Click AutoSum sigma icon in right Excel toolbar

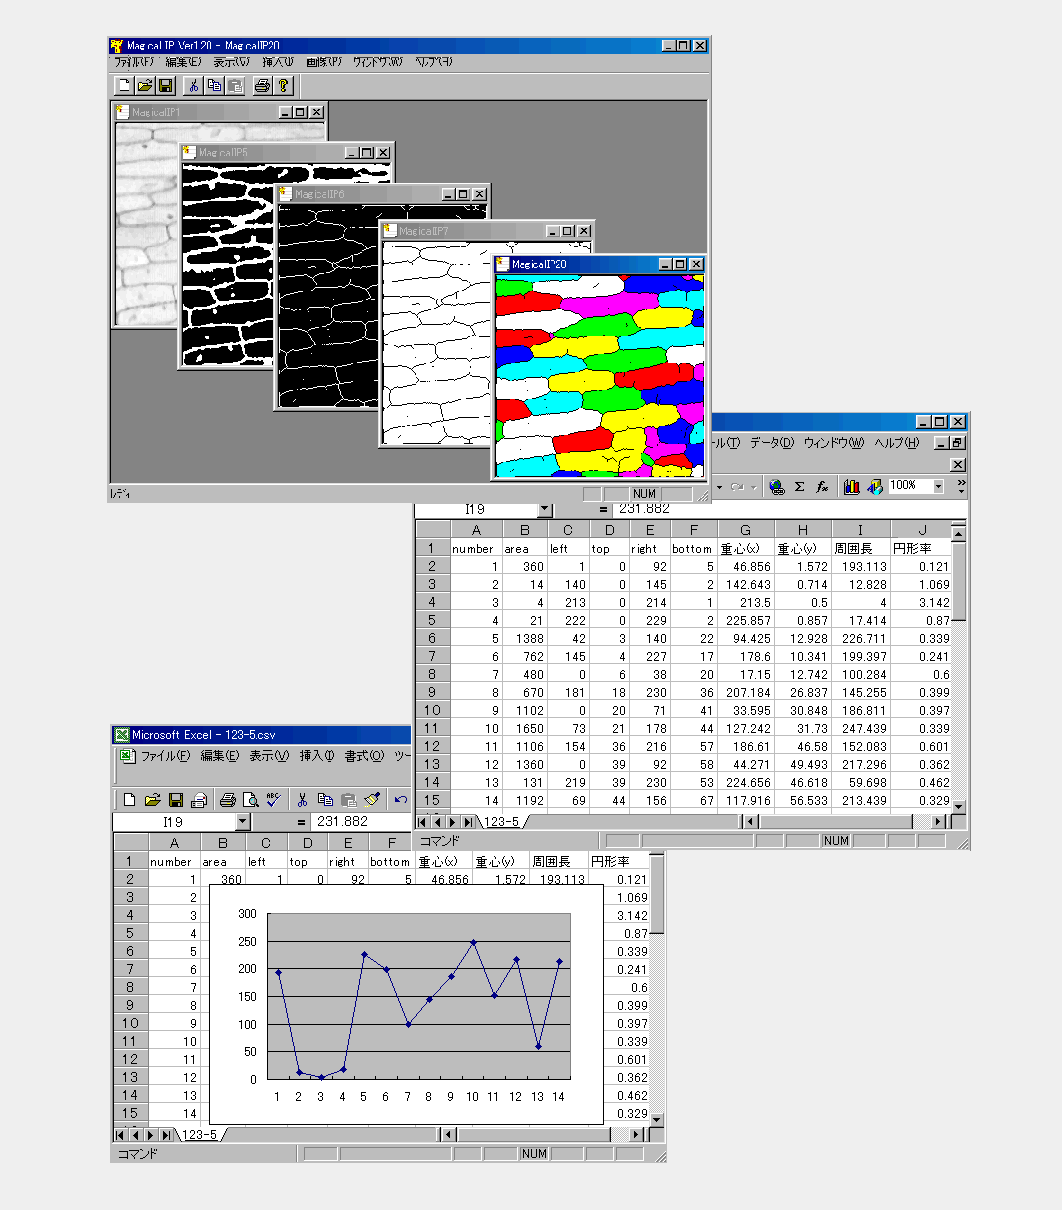[x=799, y=486]
